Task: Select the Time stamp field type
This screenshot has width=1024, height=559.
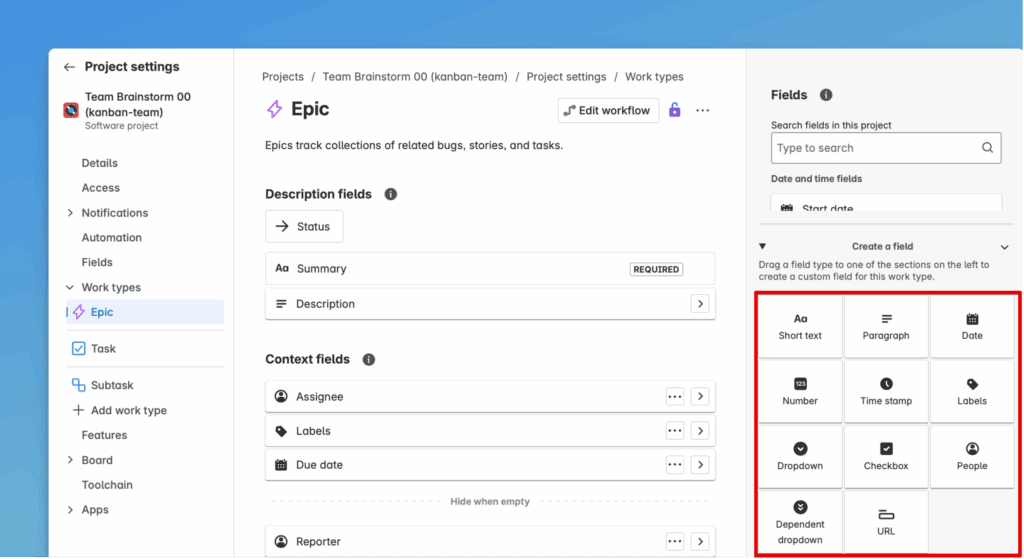Action: [886, 391]
